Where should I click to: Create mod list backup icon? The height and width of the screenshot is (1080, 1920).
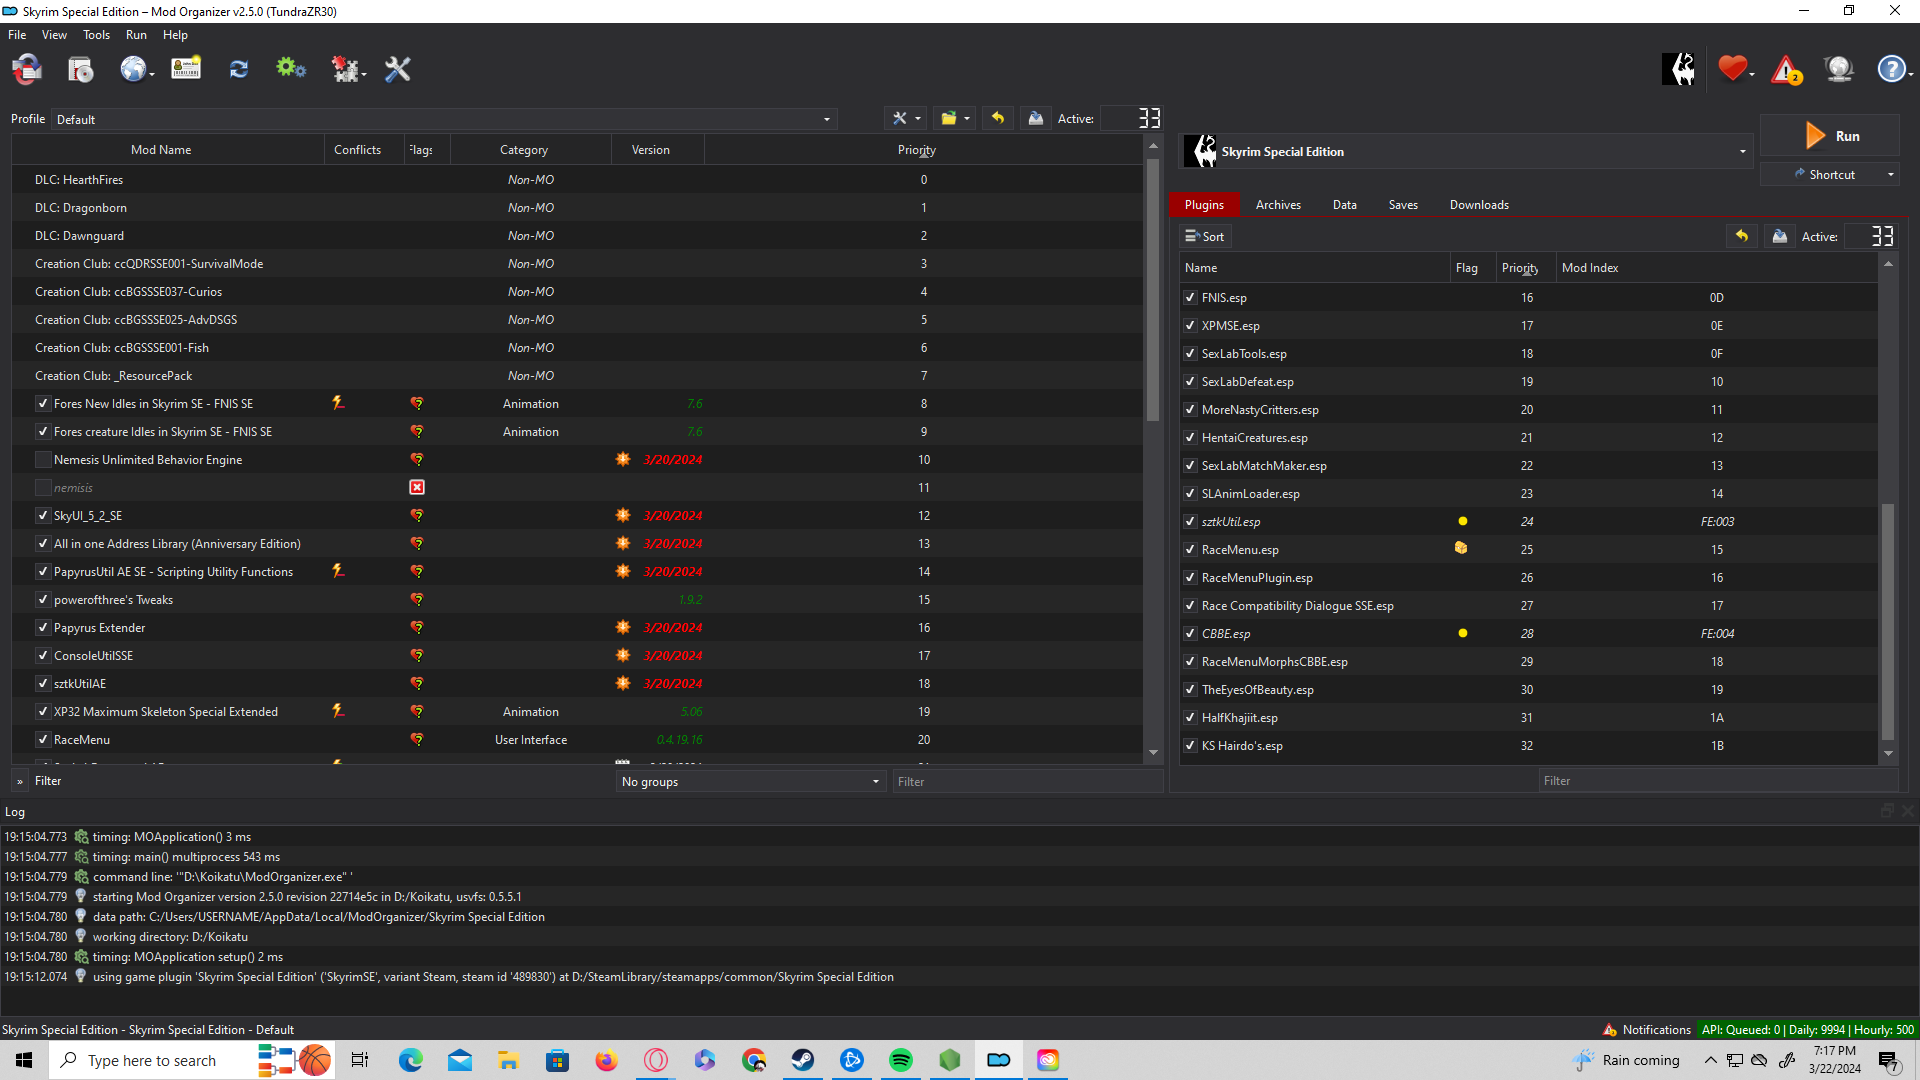coord(1036,118)
